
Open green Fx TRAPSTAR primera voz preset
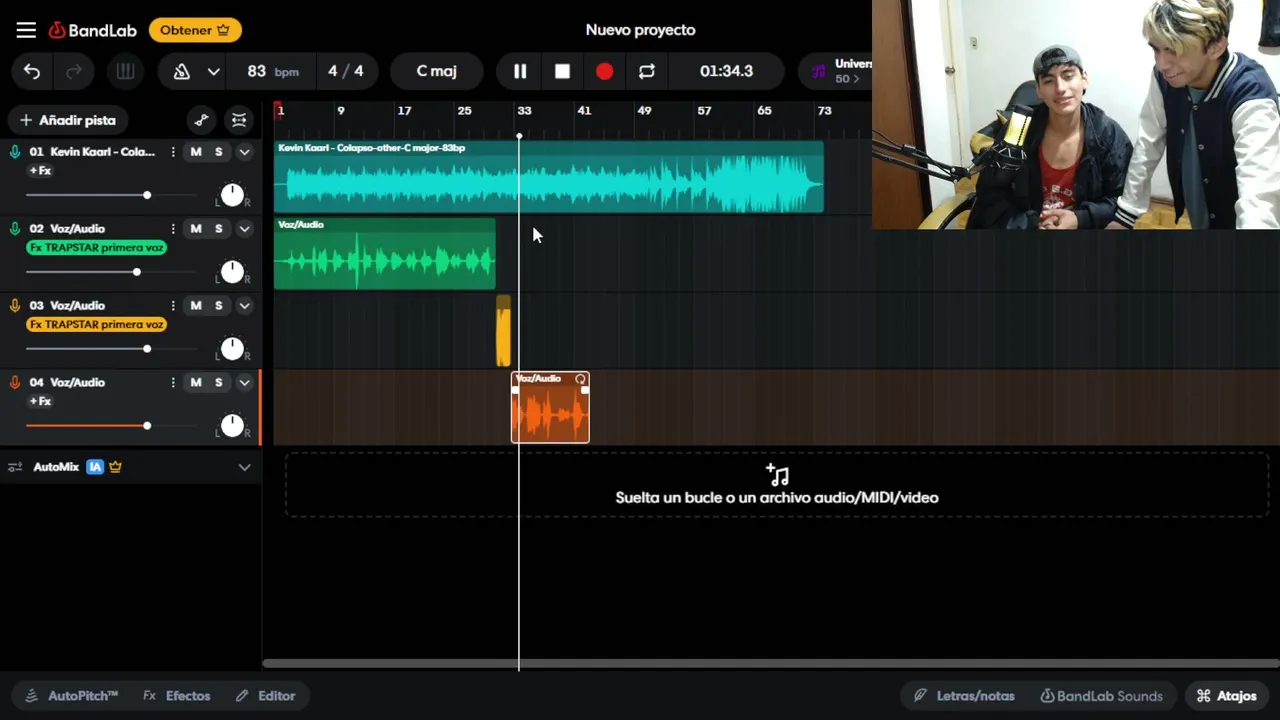[x=96, y=248]
